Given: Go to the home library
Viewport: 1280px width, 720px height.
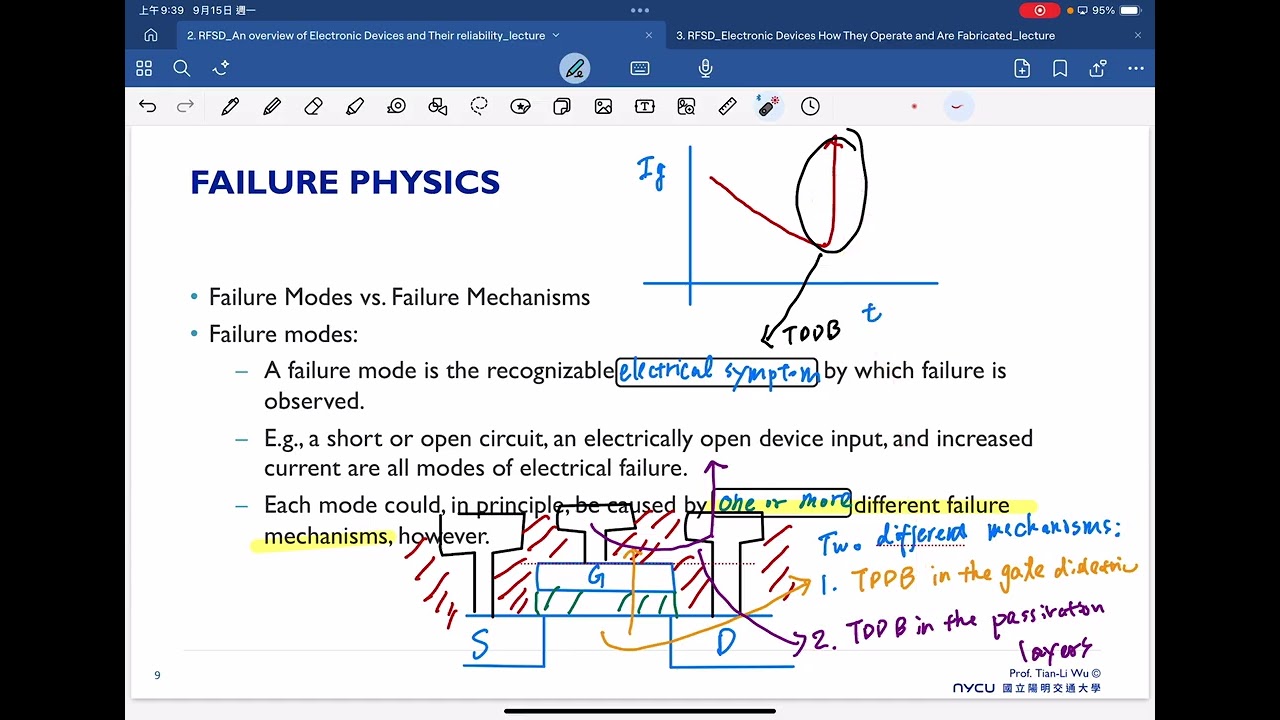Looking at the screenshot, I should point(151,35).
